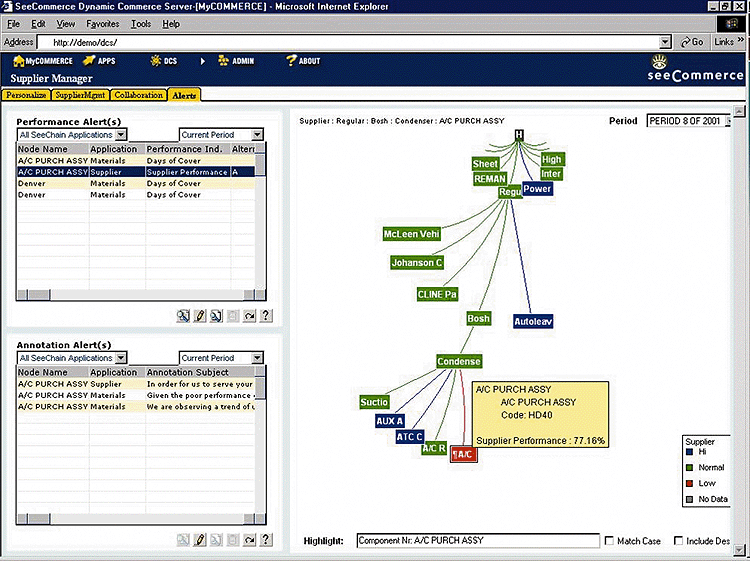The image size is (750, 561).
Task: Select the Power blue node
Action: pyautogui.click(x=537, y=189)
